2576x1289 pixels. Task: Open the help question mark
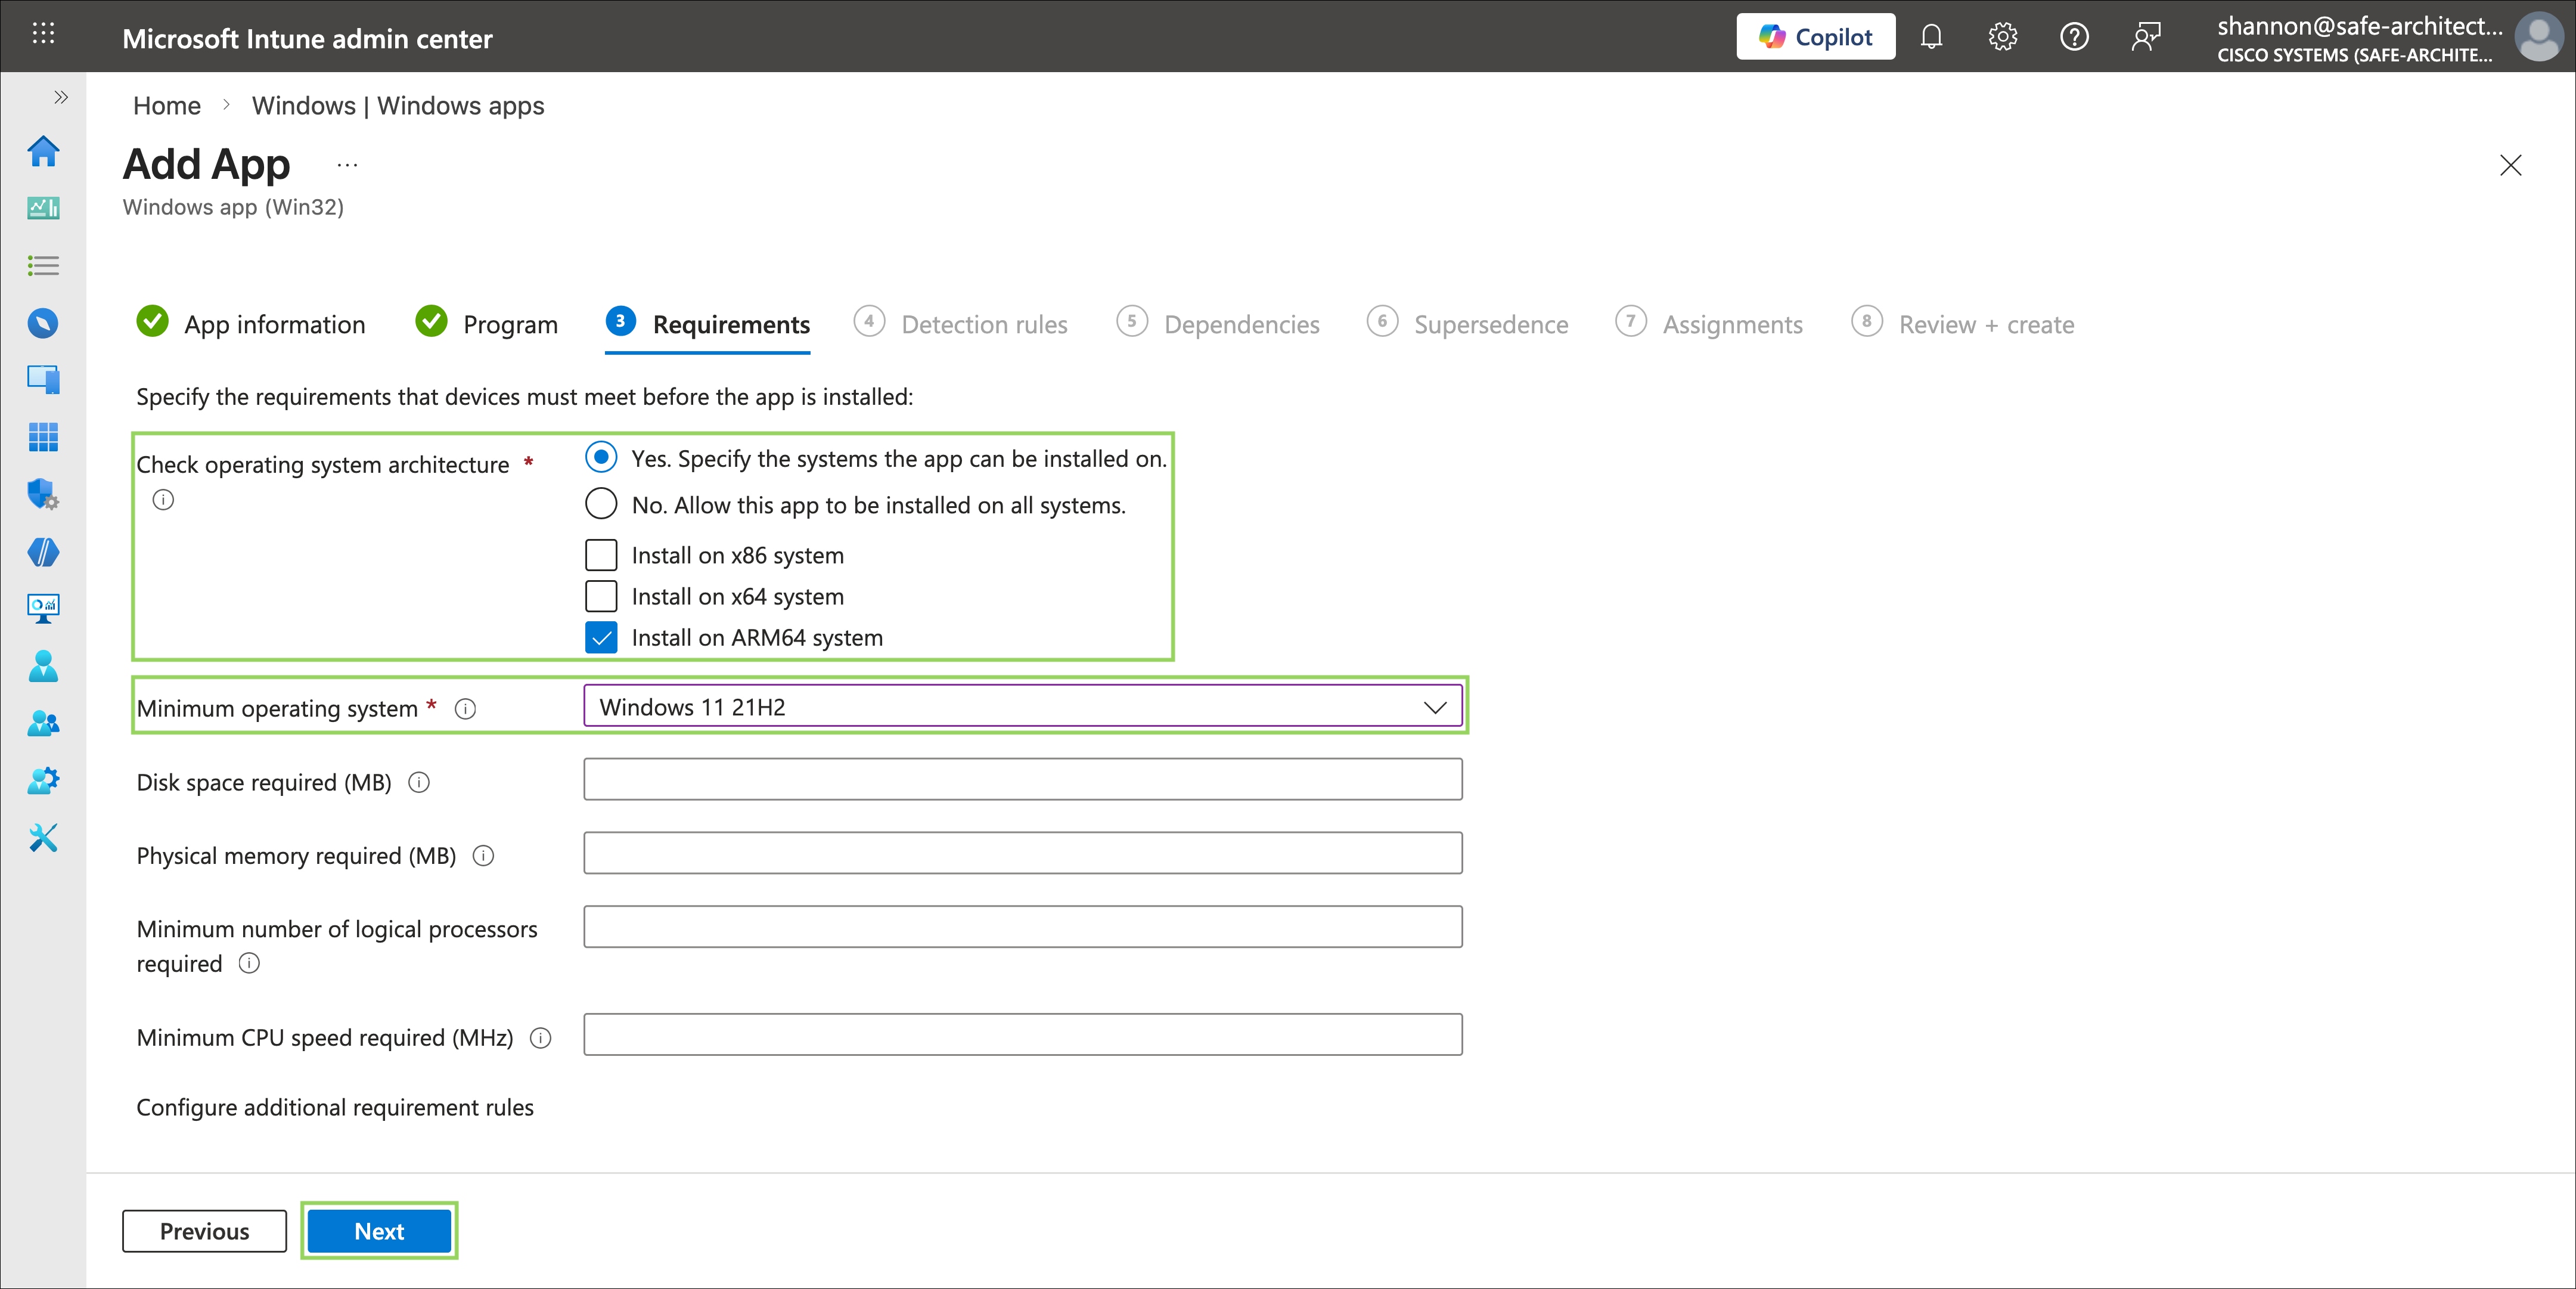[x=2074, y=37]
